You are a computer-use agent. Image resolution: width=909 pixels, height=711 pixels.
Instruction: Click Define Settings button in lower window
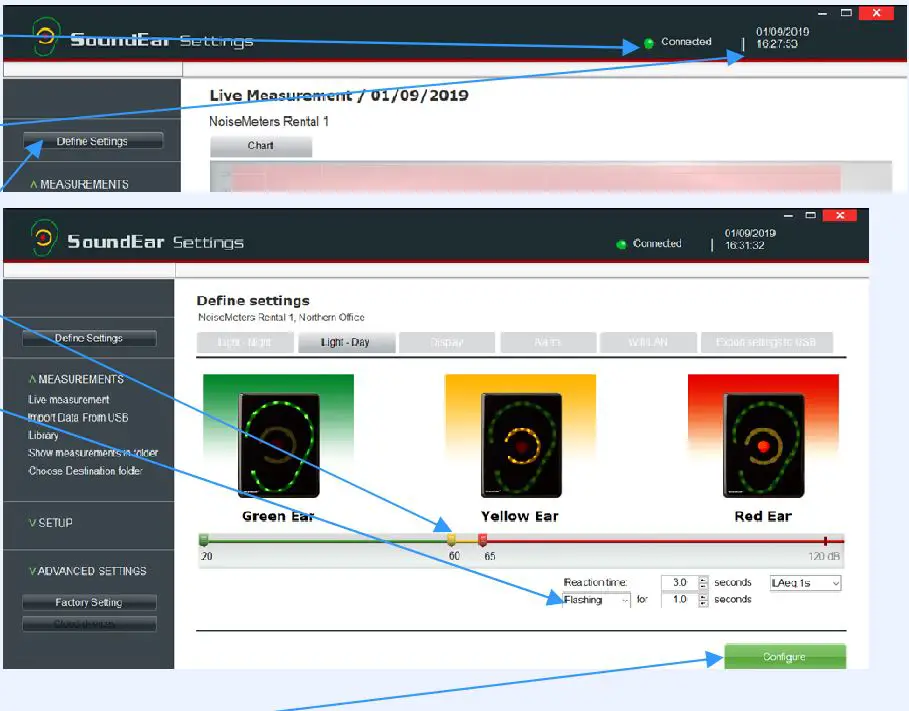coord(89,338)
